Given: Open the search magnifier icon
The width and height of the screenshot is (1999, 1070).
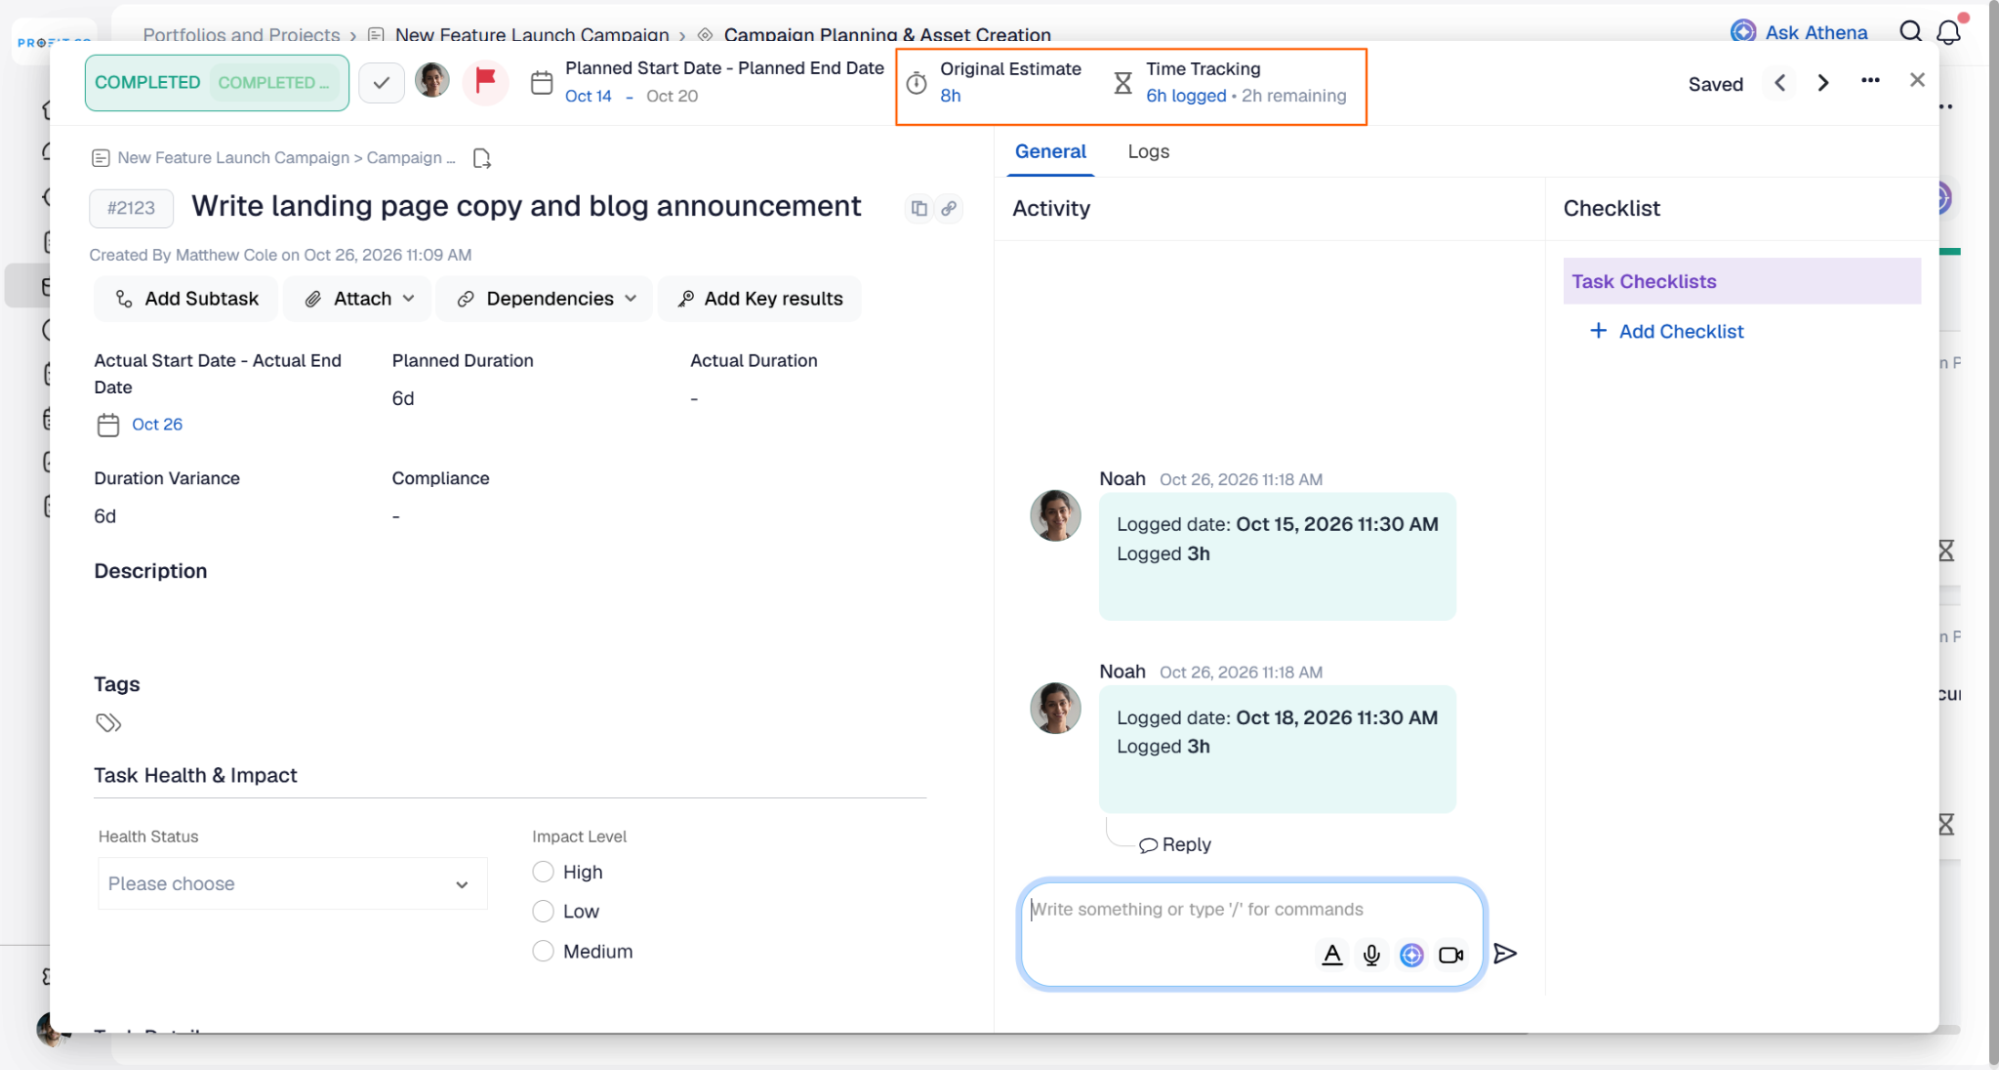Looking at the screenshot, I should click(x=1910, y=32).
